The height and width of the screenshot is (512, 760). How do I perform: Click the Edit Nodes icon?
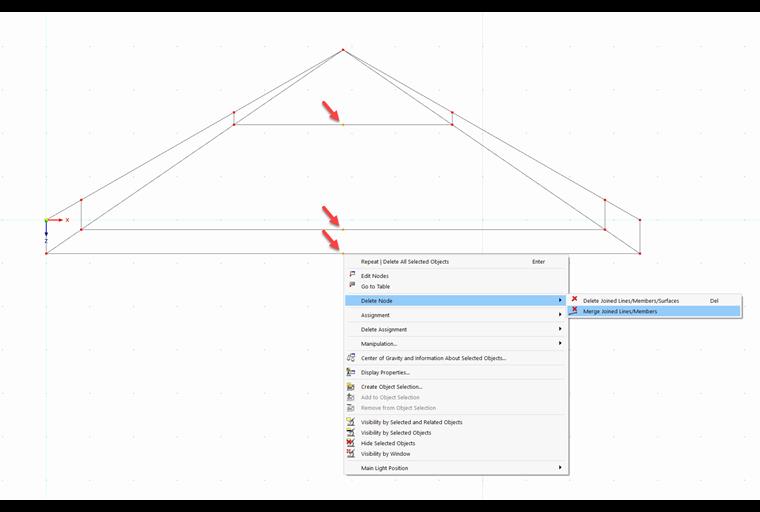[352, 275]
